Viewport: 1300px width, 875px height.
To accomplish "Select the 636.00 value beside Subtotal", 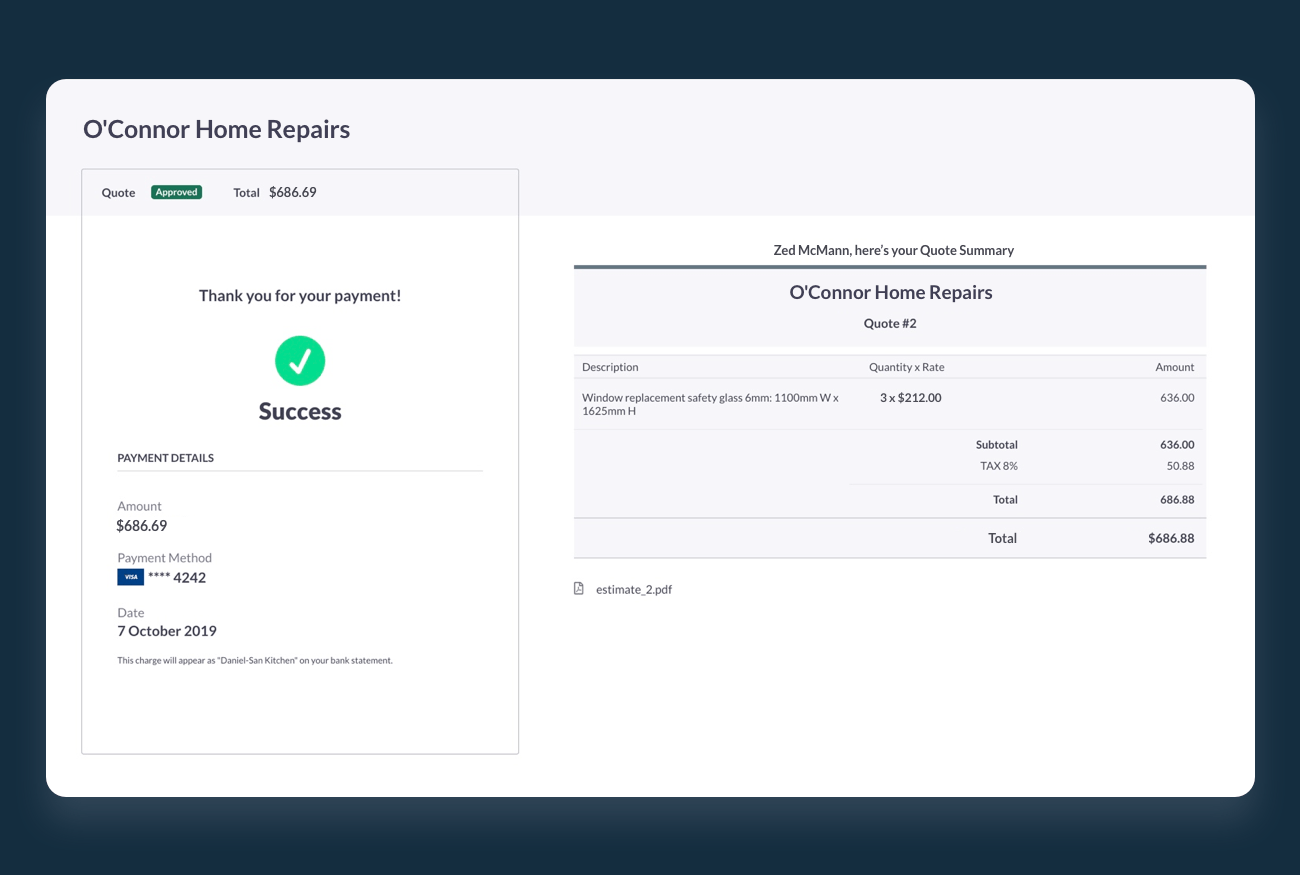I will click(1177, 445).
